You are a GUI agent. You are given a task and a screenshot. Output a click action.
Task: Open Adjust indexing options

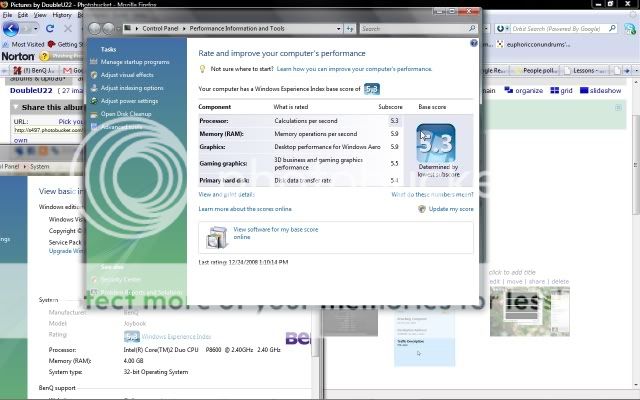click(132, 88)
